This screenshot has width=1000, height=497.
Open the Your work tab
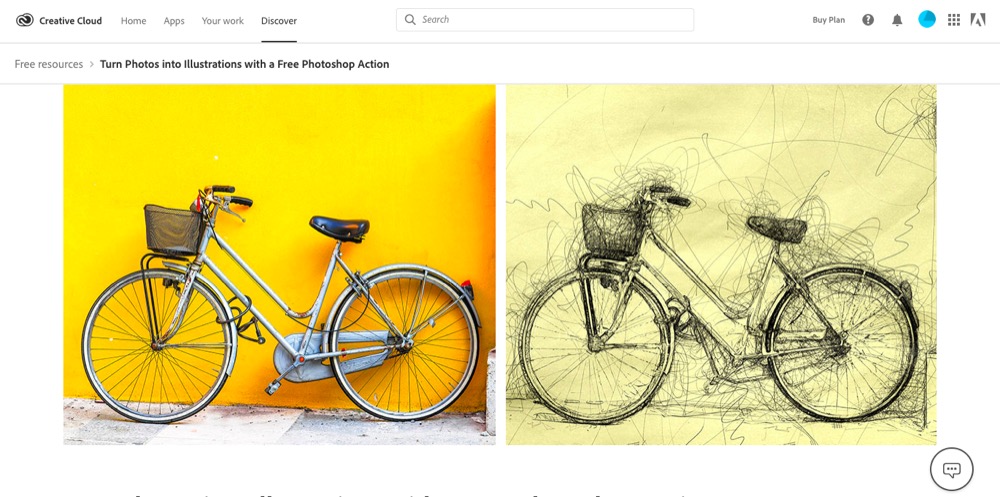[223, 20]
